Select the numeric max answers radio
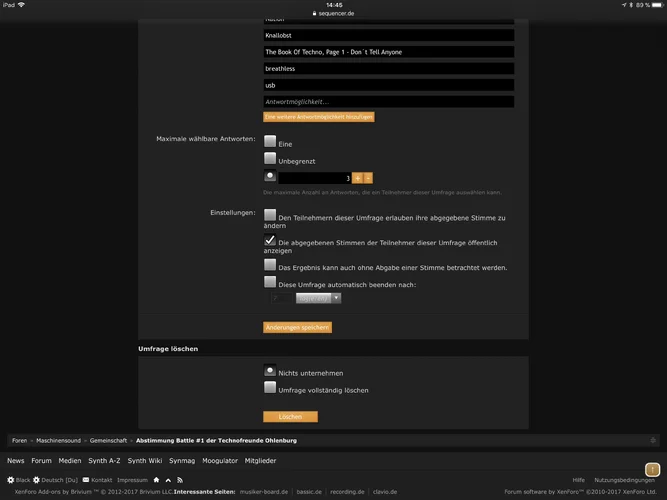This screenshot has width=667, height=500. click(270, 175)
